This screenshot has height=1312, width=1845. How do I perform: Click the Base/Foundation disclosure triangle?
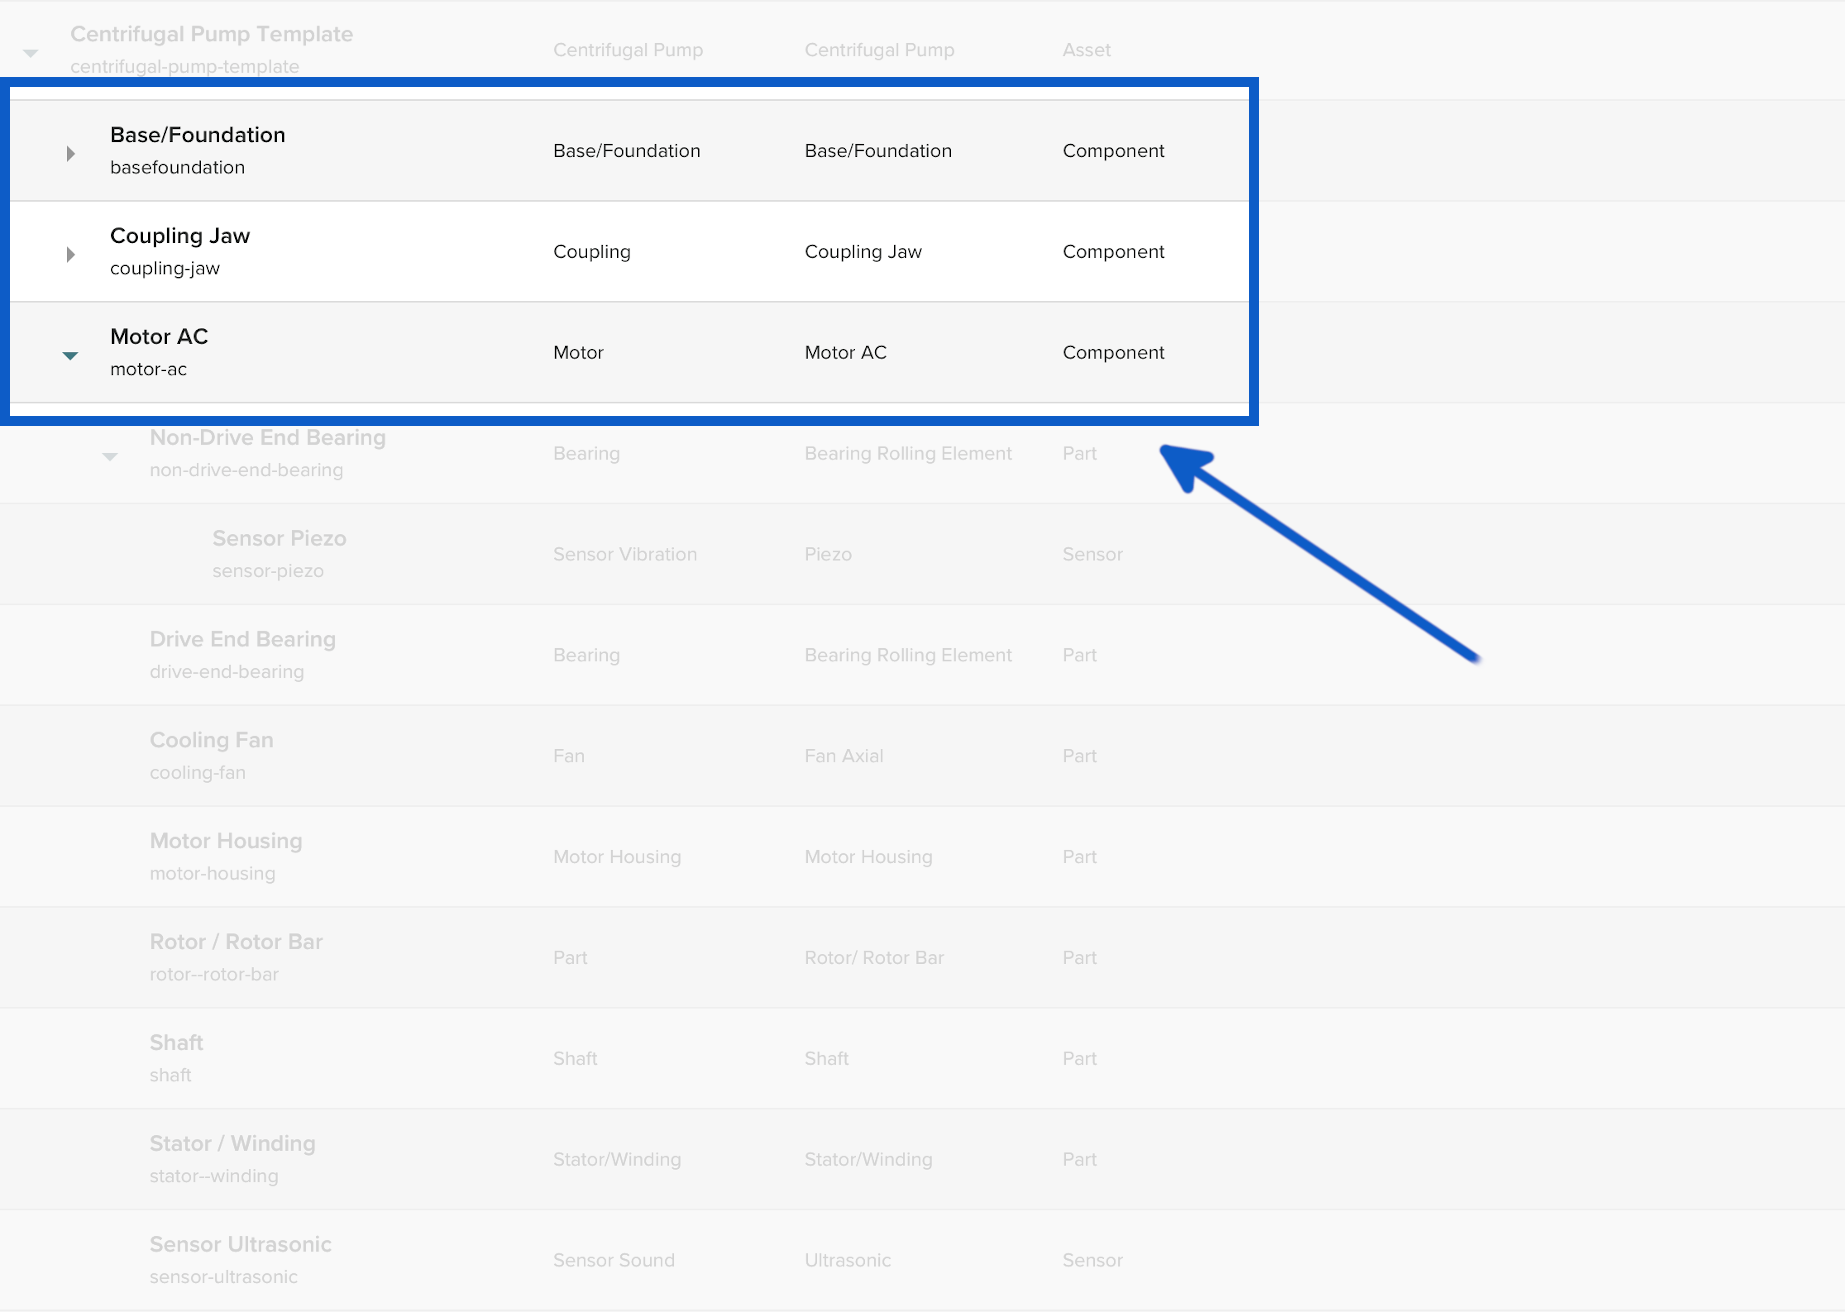click(x=70, y=152)
